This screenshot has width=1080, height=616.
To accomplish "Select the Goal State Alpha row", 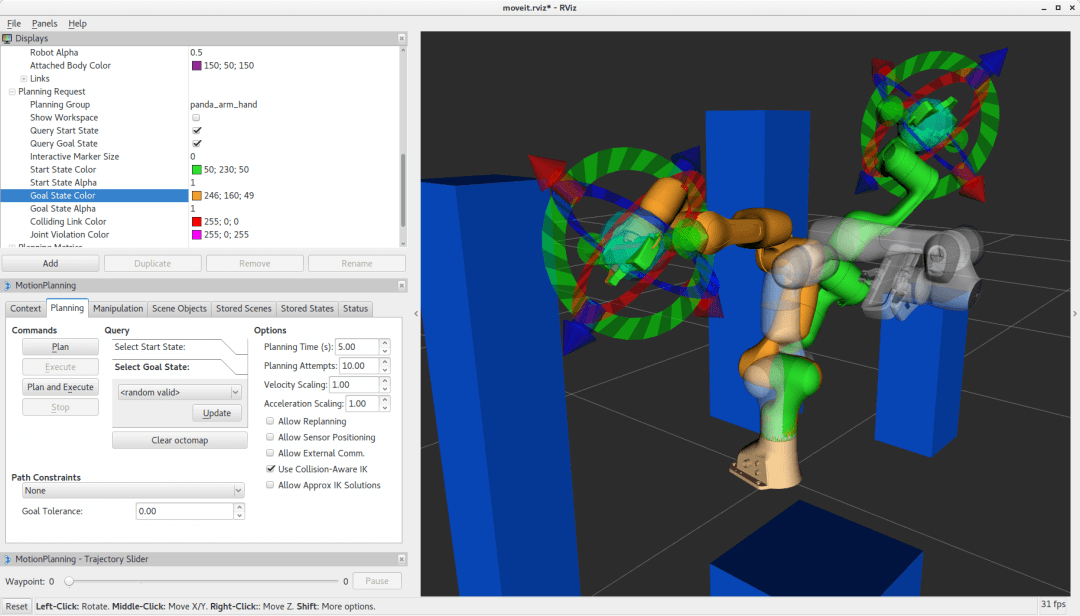I will (200, 209).
